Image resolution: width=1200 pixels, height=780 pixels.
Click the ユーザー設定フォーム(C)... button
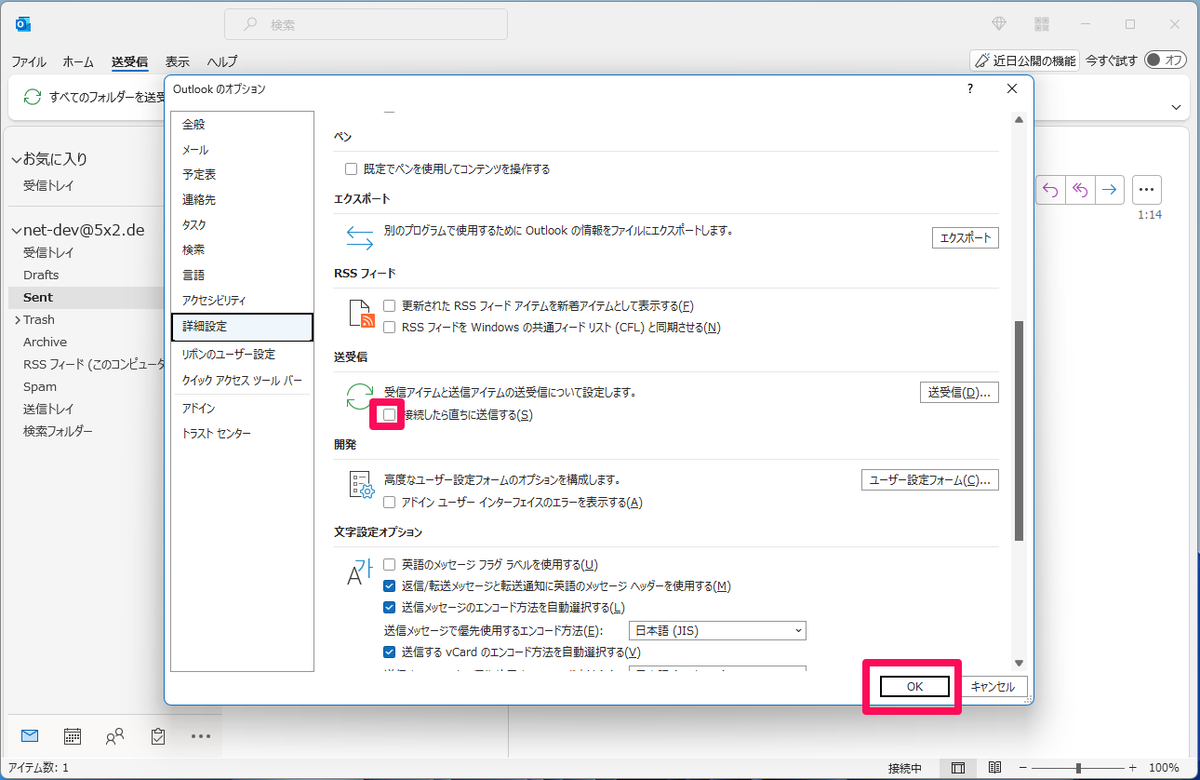[x=930, y=480]
